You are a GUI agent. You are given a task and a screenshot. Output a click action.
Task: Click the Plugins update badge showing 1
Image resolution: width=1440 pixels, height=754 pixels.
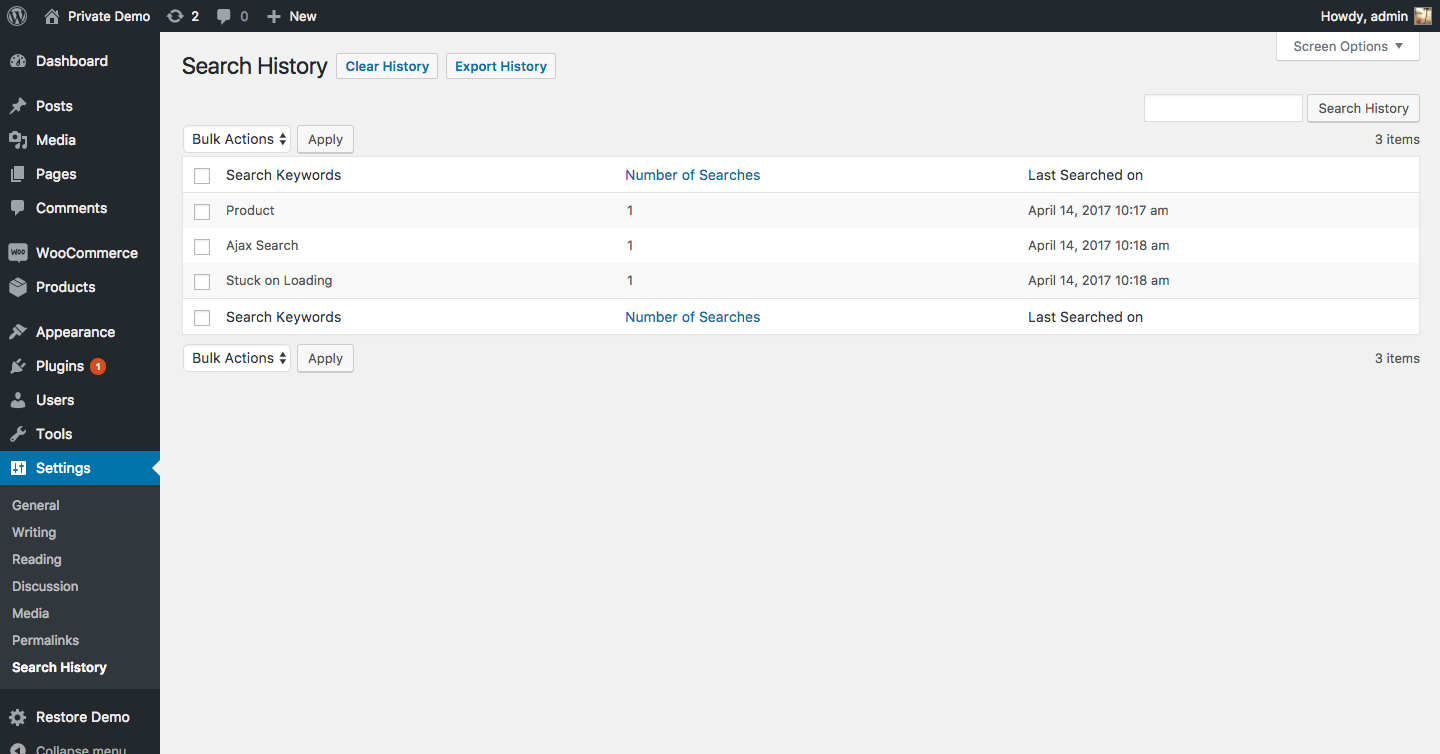(x=98, y=366)
